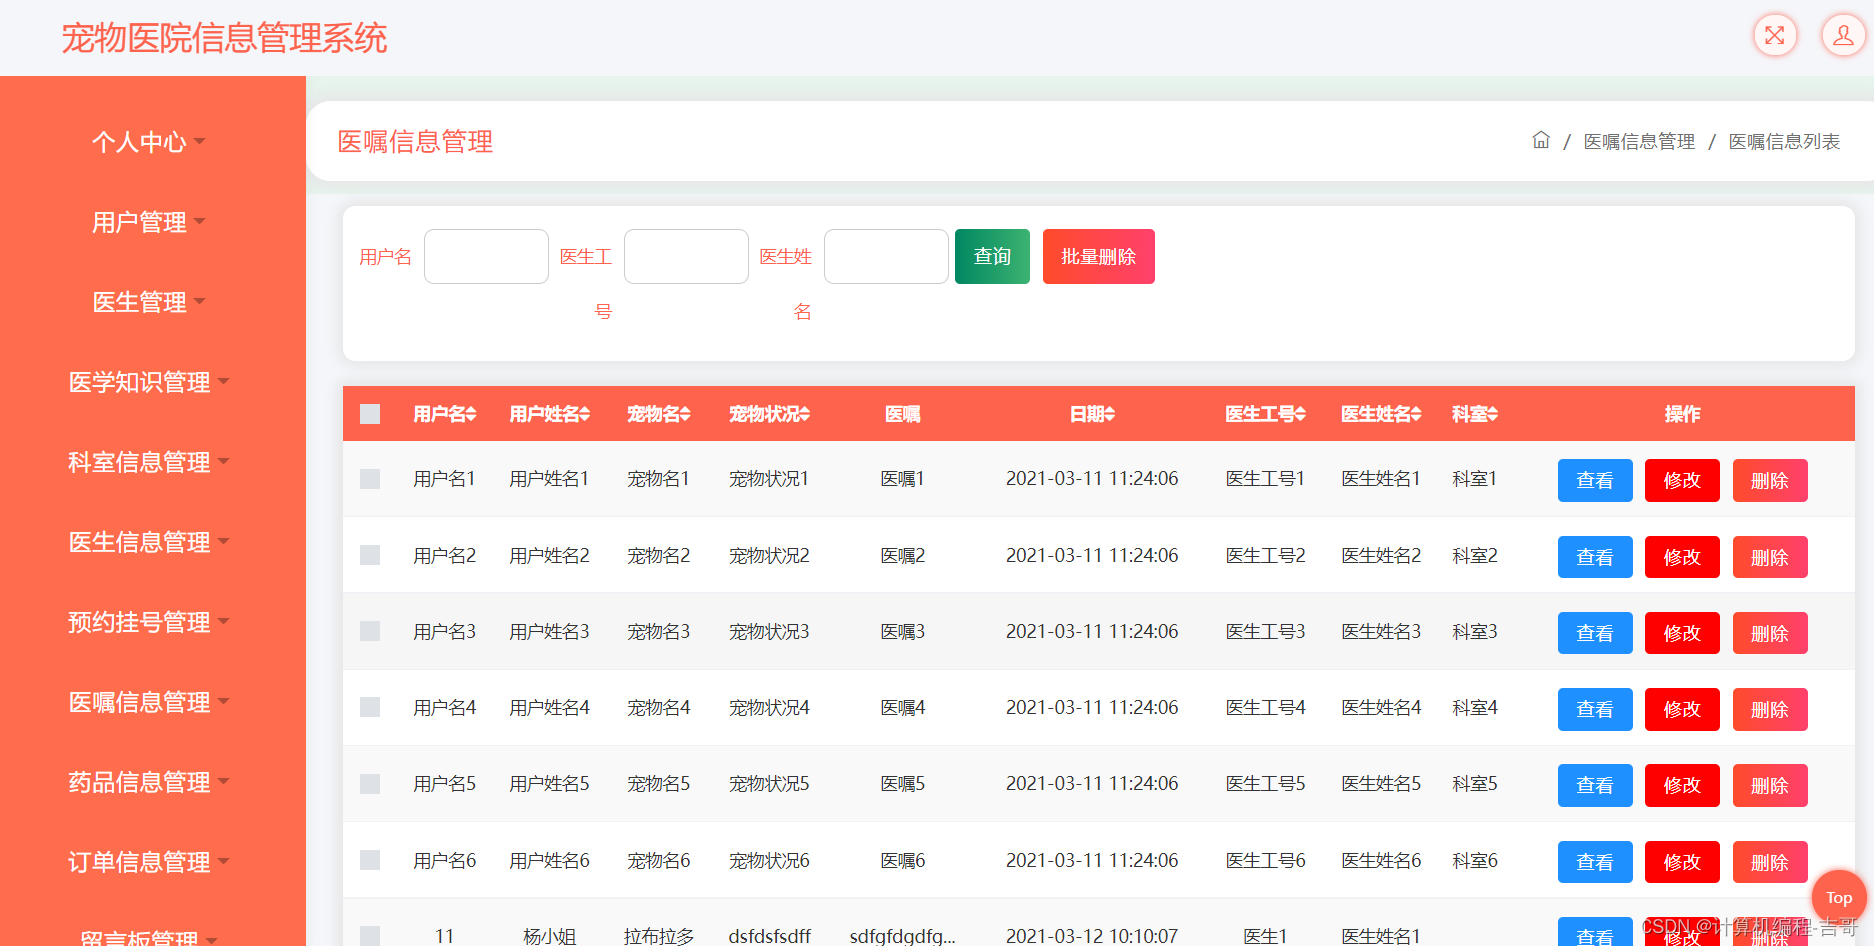Click the round Top back-to-top button
1874x946 pixels.
pyautogui.click(x=1839, y=897)
